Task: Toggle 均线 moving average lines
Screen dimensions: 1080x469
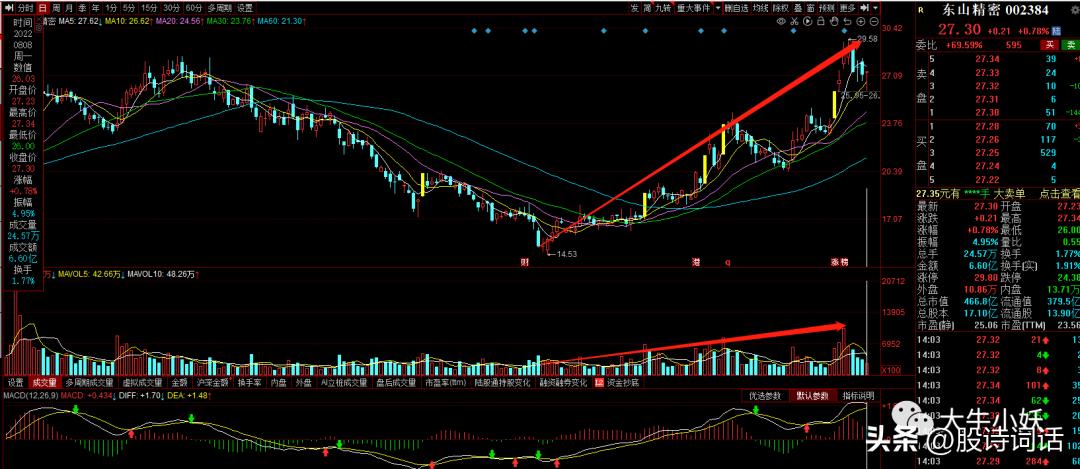Action: click(x=760, y=8)
